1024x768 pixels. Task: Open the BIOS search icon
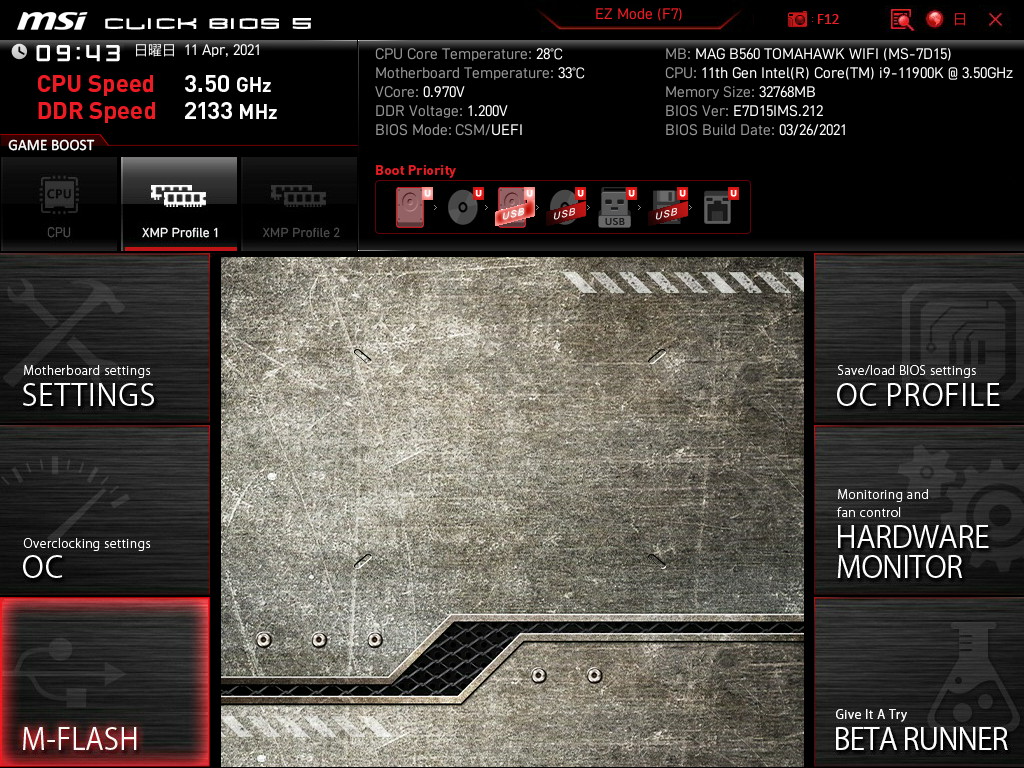click(x=902, y=20)
